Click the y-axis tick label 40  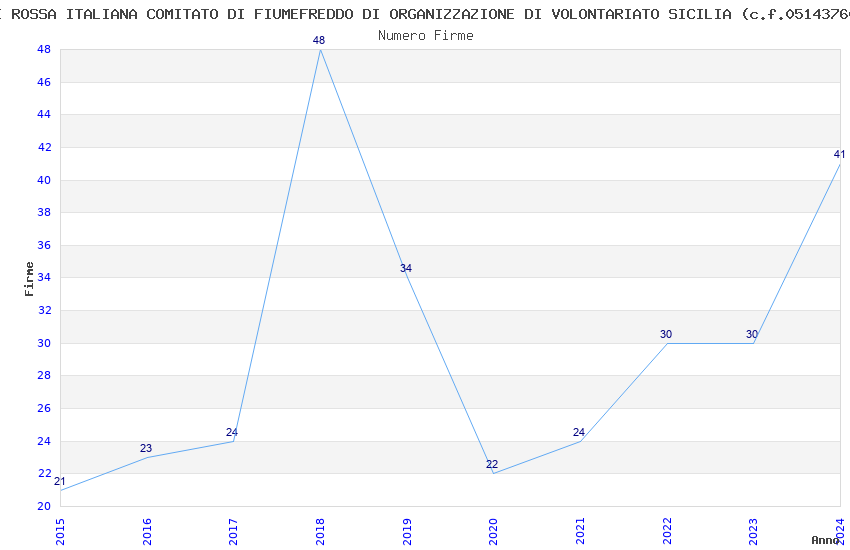[x=44, y=180]
